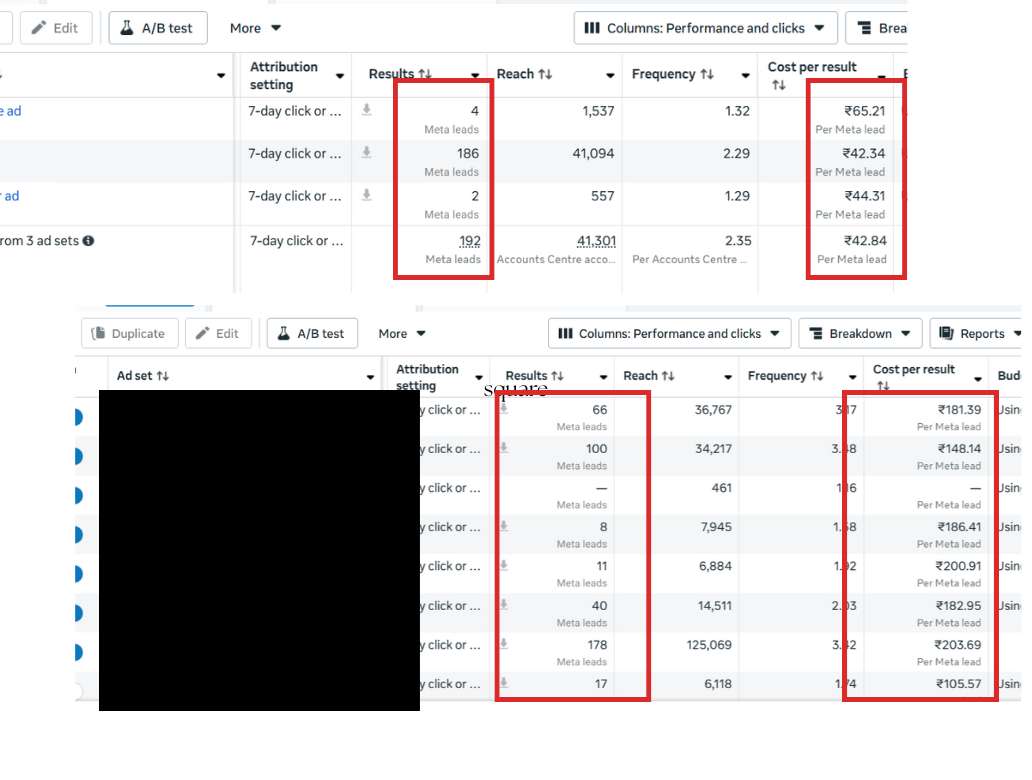The height and width of the screenshot is (780, 1032).
Task: Click the download icon beside 178 Meta leads
Action: point(504,644)
